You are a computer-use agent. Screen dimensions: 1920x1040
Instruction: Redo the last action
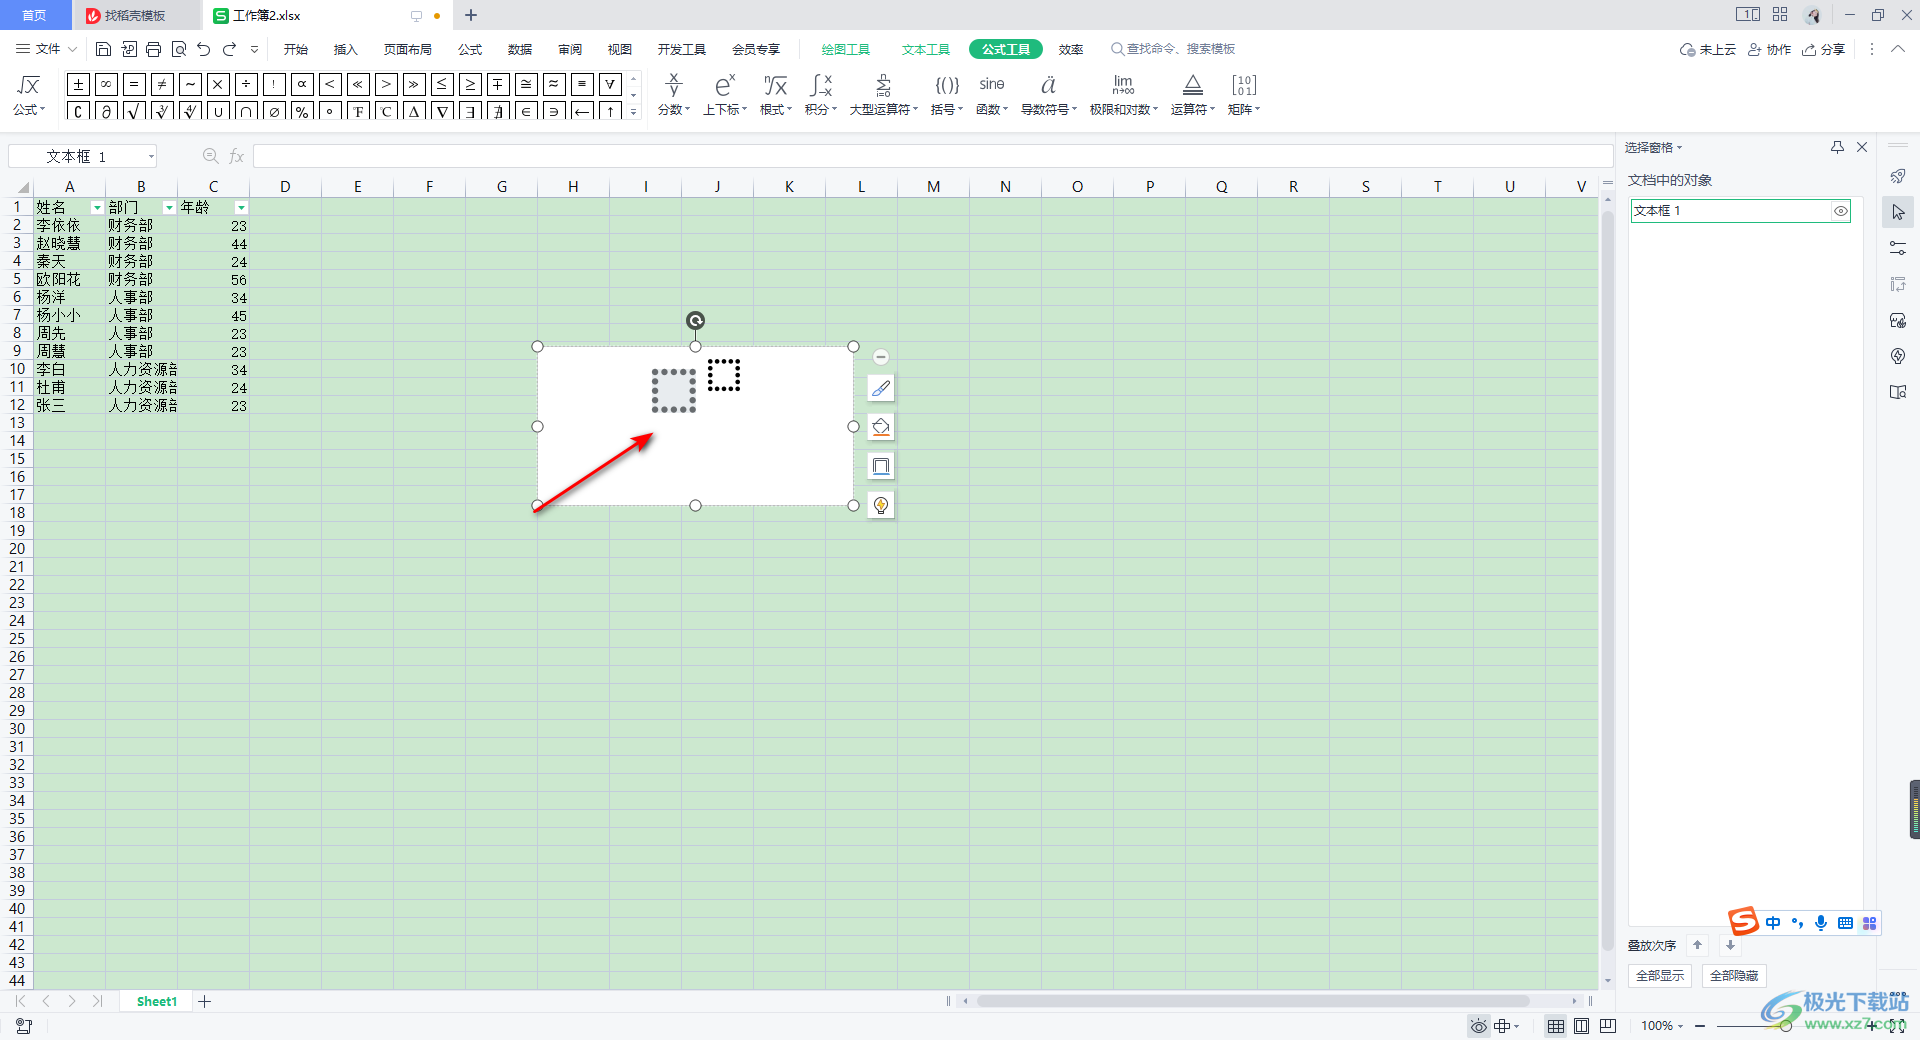[230, 49]
